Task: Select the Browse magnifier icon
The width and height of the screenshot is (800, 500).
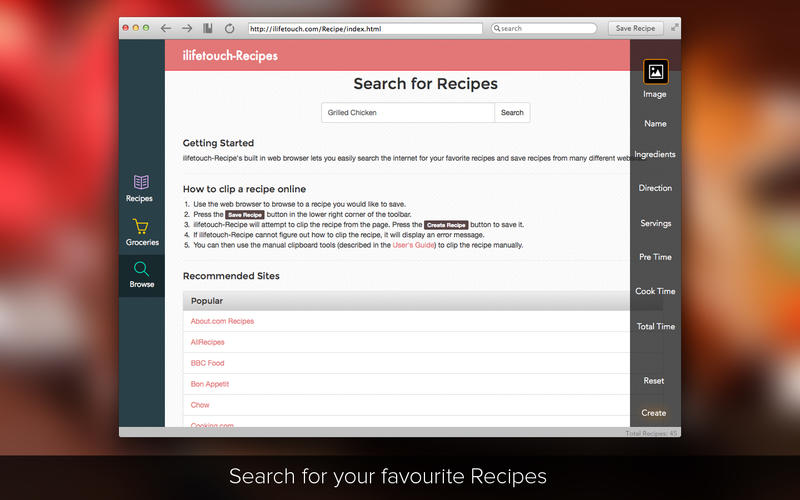Action: [x=141, y=269]
